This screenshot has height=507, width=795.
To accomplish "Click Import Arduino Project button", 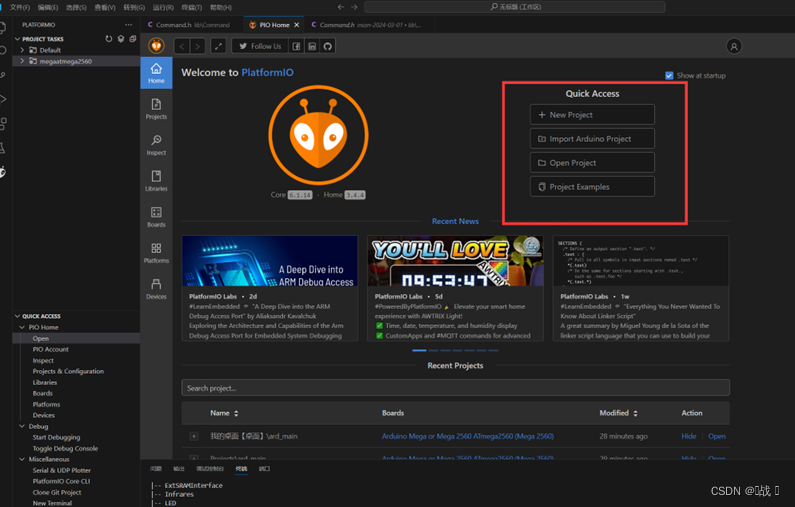I will tap(592, 138).
